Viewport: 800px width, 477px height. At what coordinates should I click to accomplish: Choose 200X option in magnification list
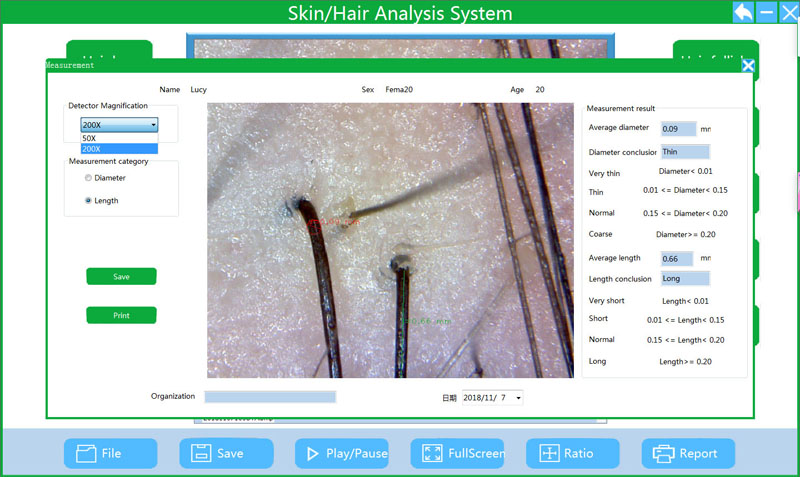(x=91, y=148)
